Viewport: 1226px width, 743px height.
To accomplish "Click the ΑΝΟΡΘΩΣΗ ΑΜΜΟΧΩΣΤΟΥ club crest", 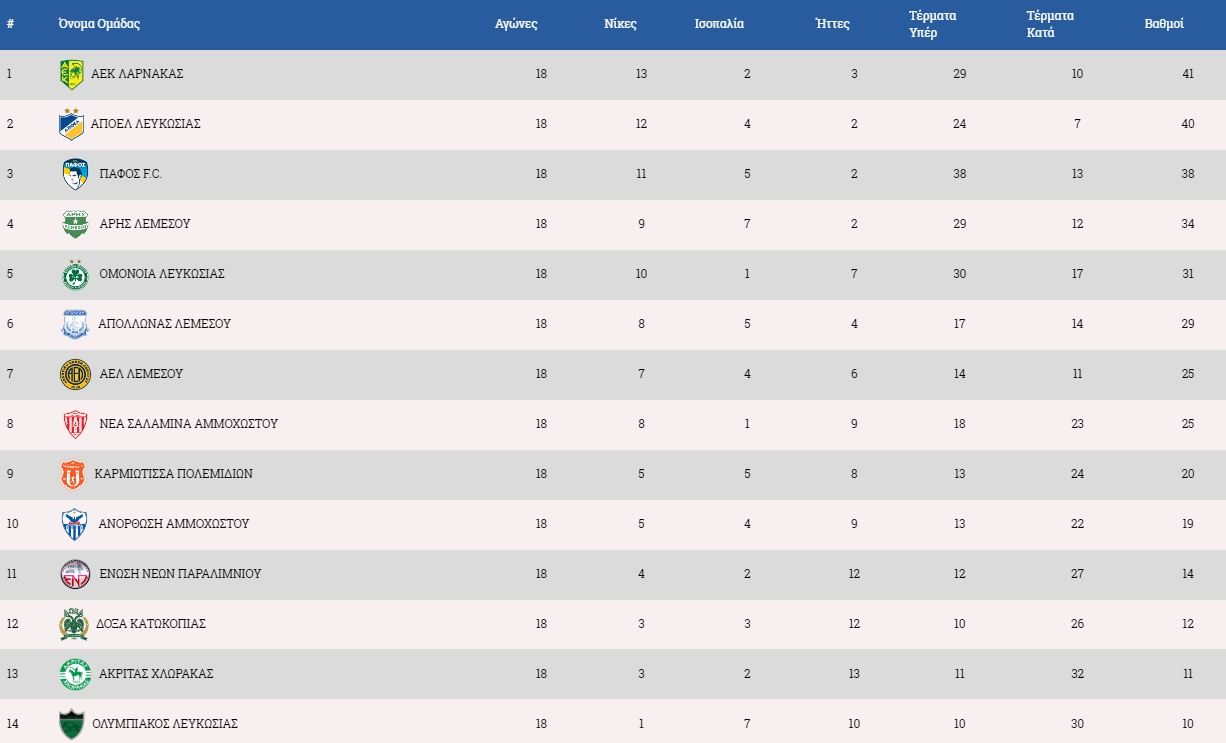I will (x=75, y=524).
